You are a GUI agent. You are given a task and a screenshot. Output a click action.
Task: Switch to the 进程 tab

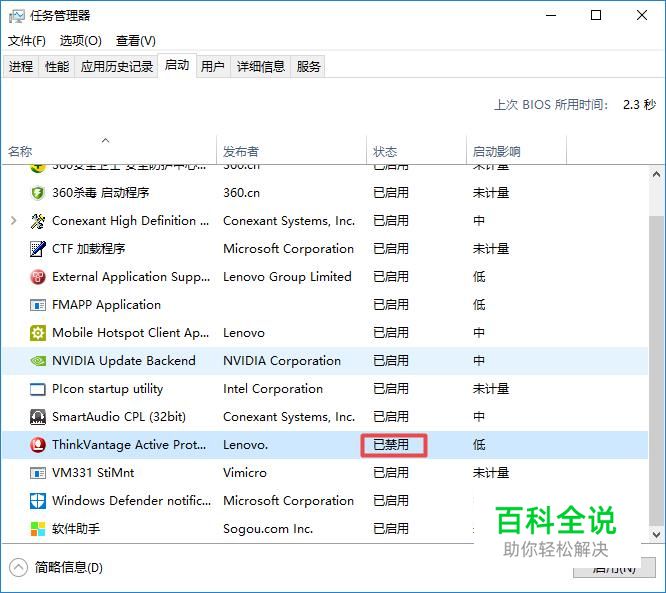(21, 66)
